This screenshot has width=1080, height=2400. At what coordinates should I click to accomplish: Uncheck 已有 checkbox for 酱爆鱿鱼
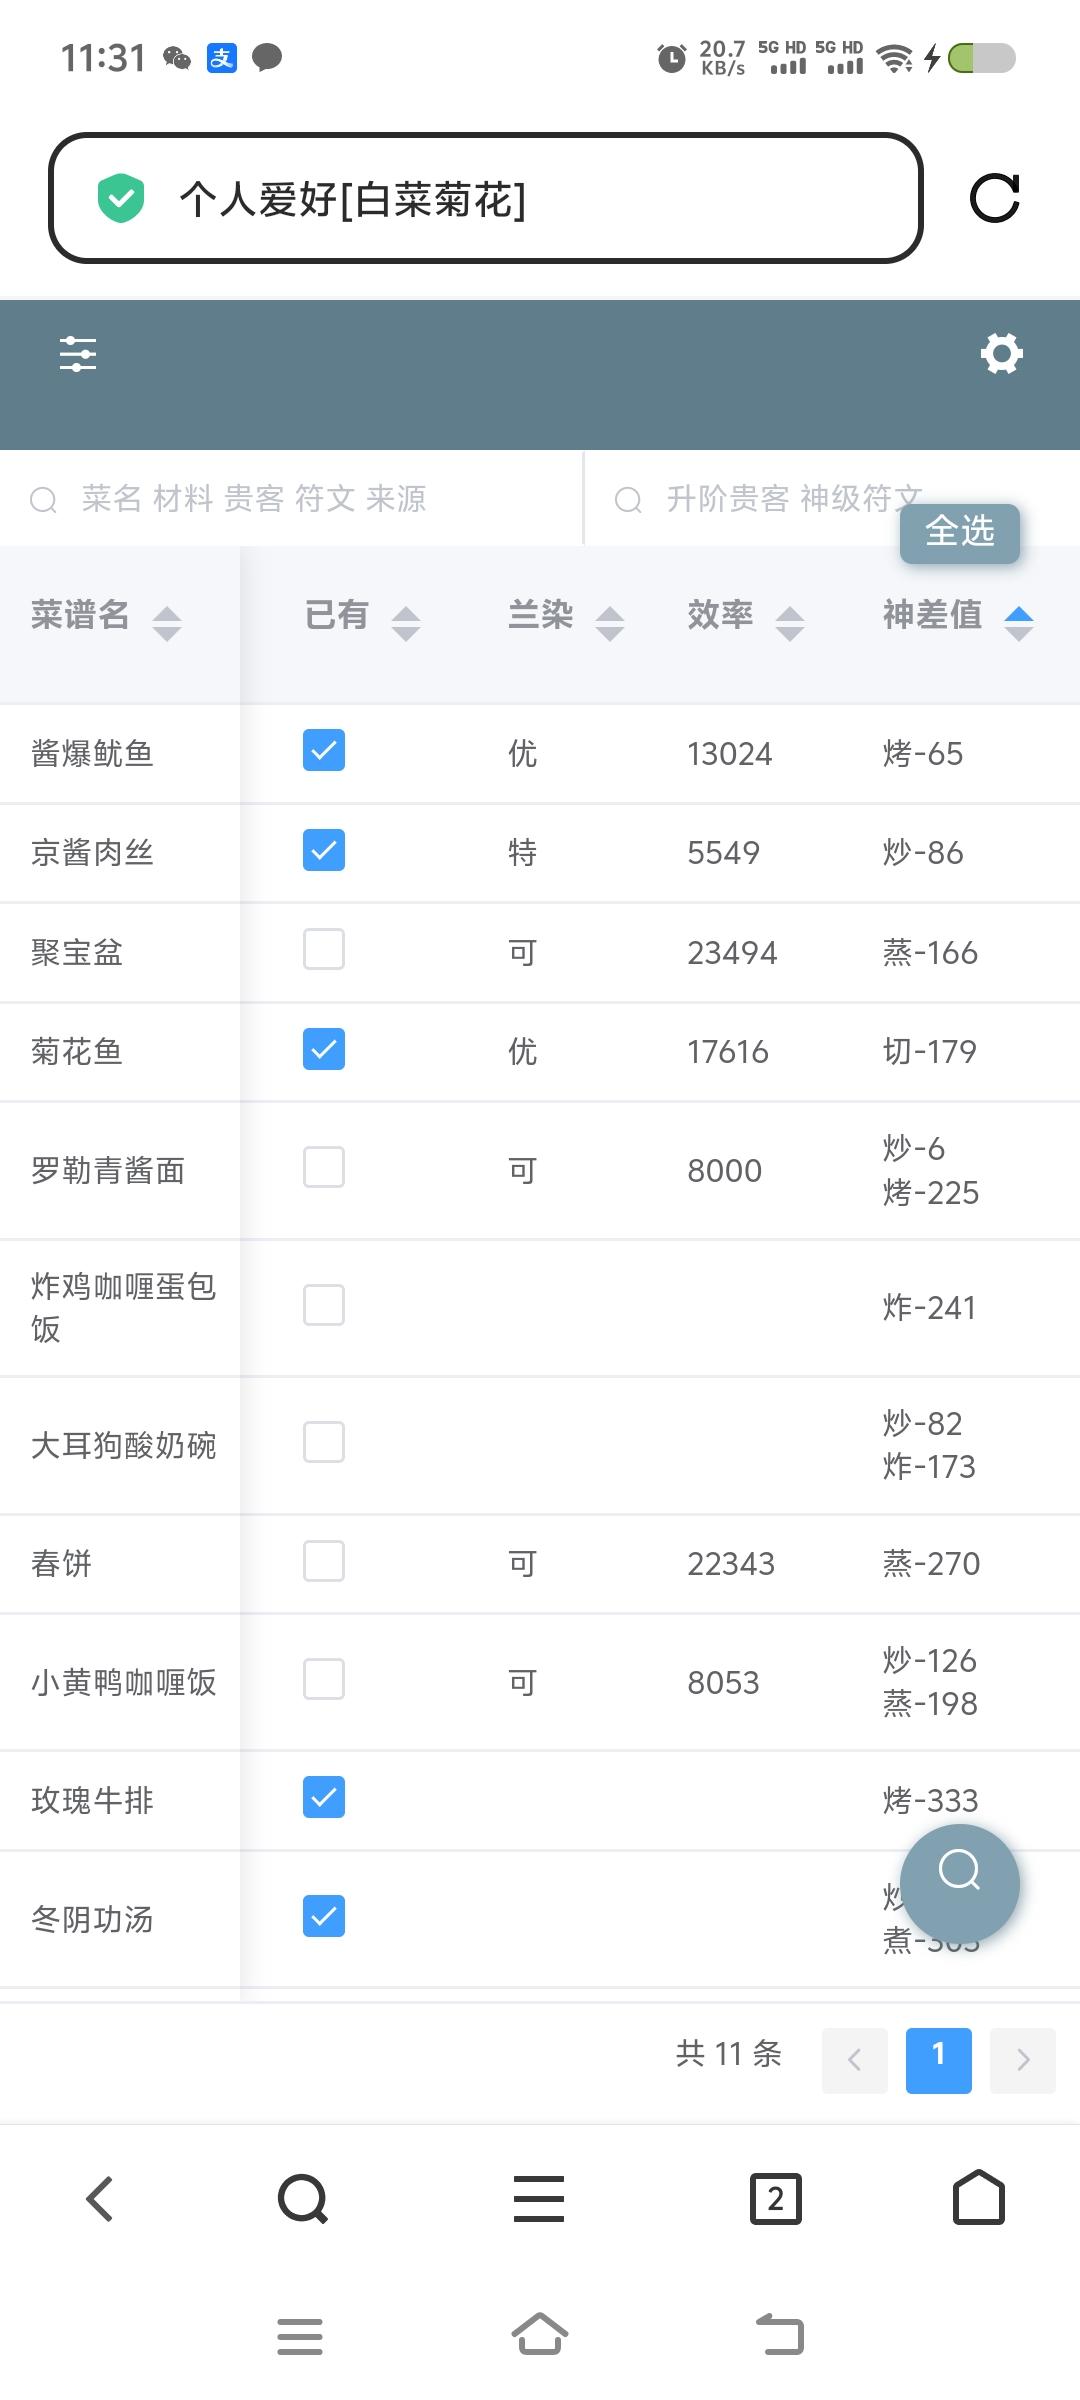pos(324,751)
